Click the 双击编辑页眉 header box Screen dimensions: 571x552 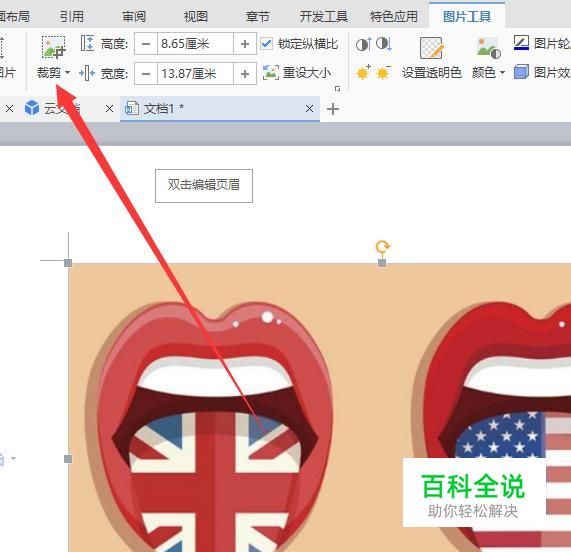(204, 186)
